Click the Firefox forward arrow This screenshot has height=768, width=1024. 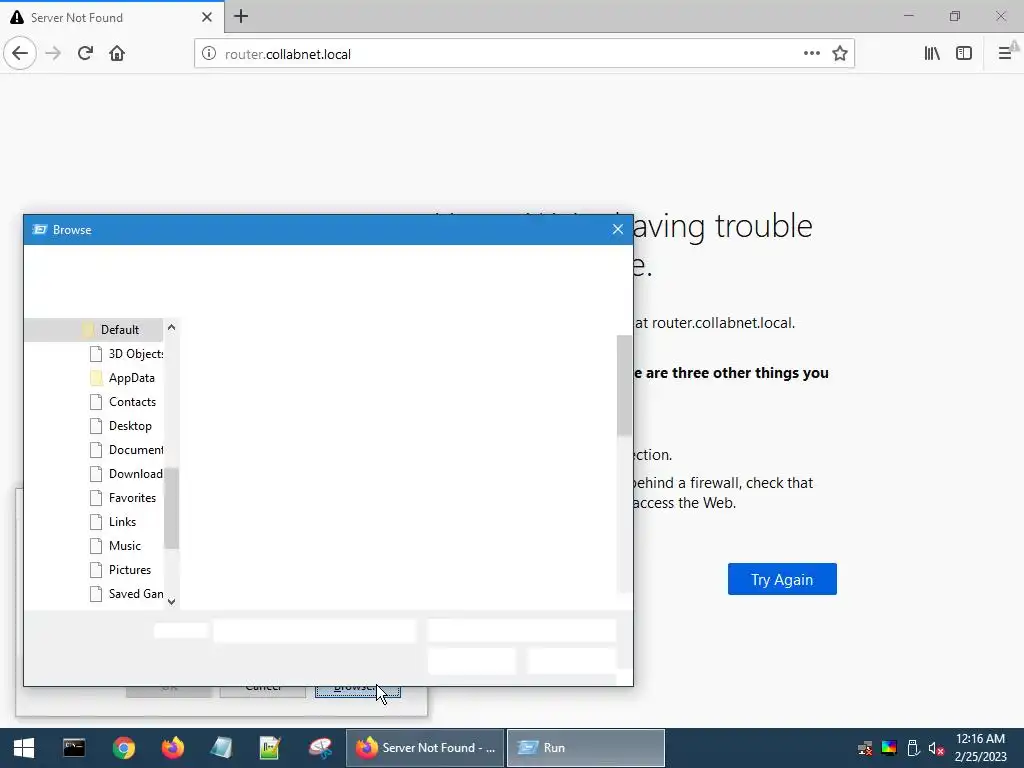53,54
